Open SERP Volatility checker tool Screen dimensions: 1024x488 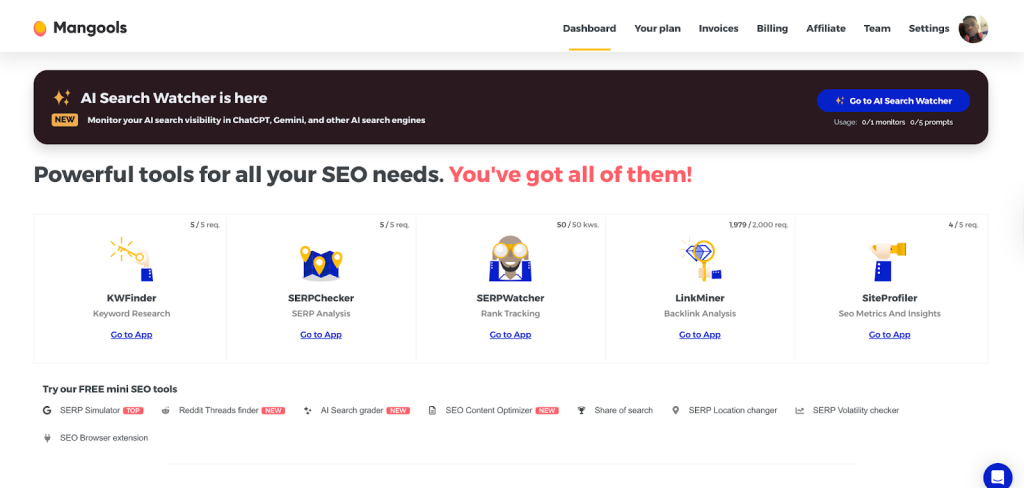(855, 410)
